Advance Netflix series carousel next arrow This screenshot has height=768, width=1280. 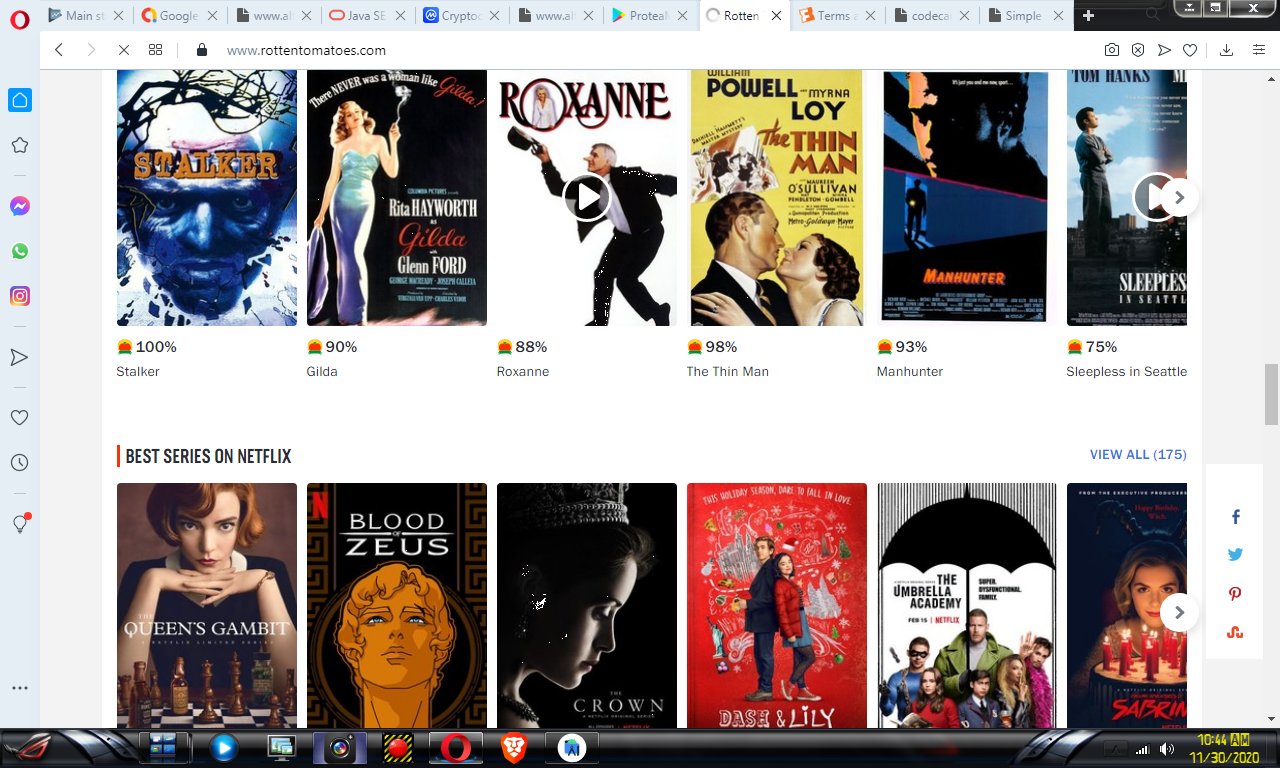pyautogui.click(x=1179, y=612)
